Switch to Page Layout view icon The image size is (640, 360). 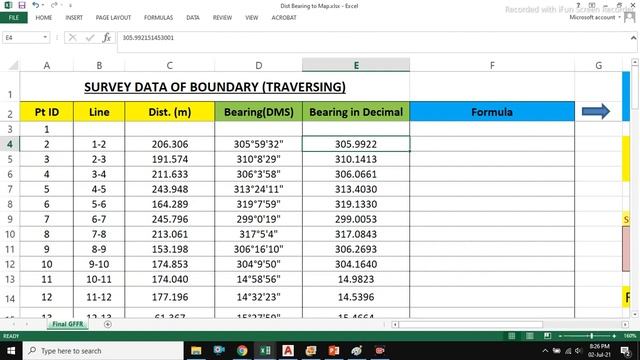point(529,336)
